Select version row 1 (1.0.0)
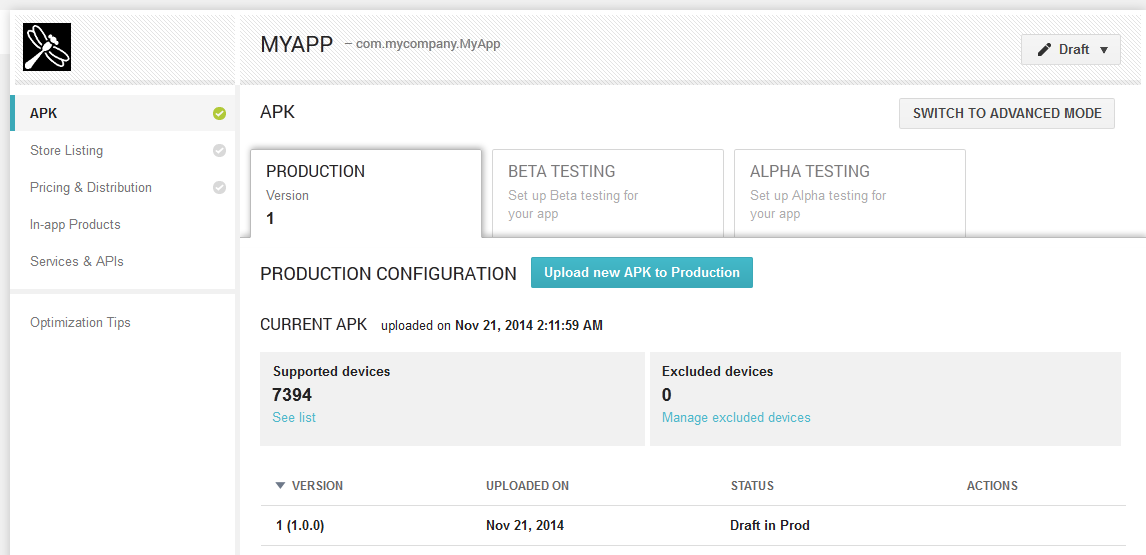The width and height of the screenshot is (1146, 555). pos(693,525)
